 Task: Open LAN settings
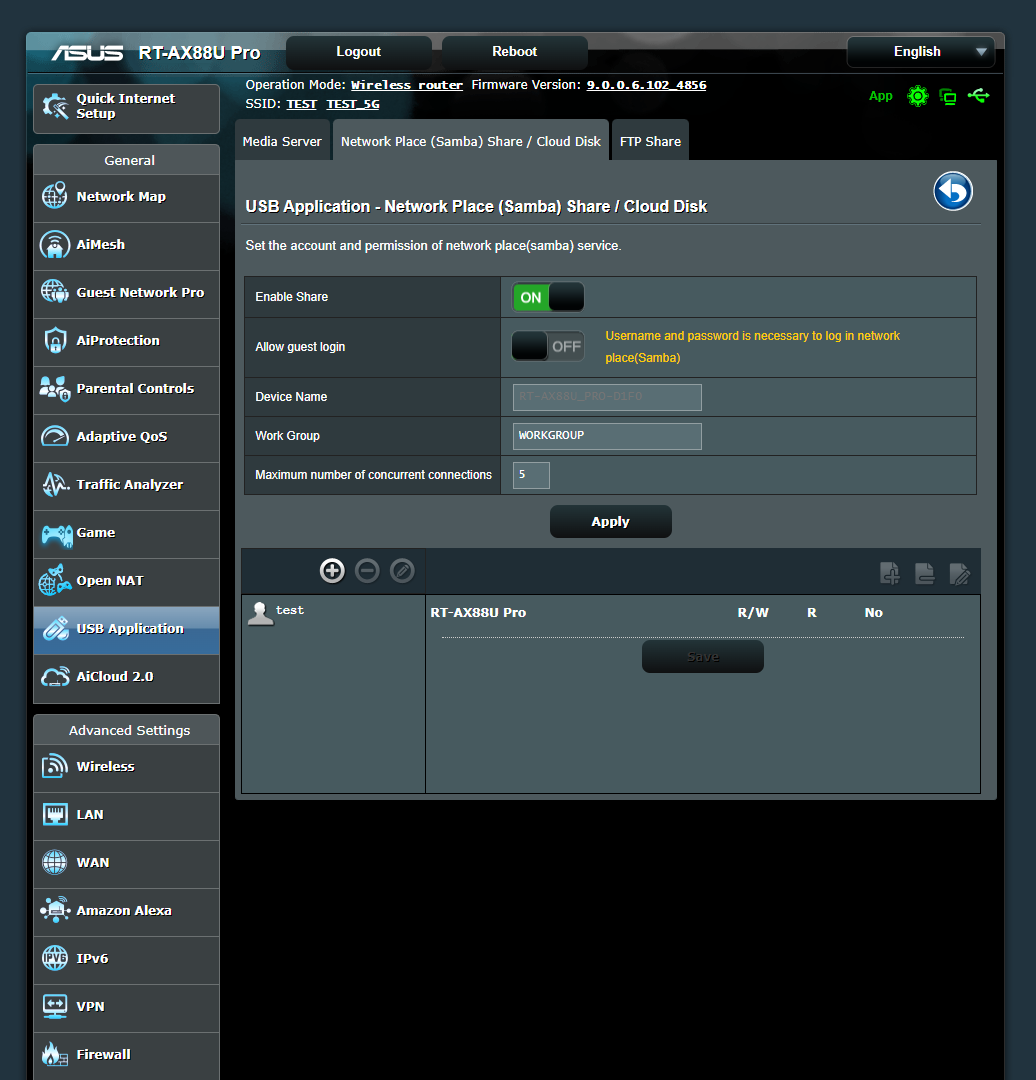(x=127, y=816)
